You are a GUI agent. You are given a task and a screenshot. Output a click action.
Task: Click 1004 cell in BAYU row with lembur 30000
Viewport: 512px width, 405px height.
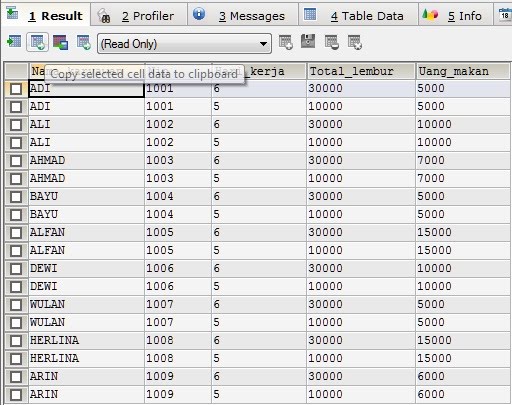178,196
